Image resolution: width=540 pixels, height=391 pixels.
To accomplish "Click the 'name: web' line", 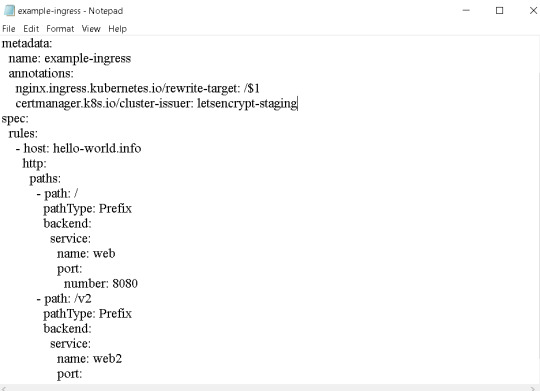I will [x=86, y=254].
